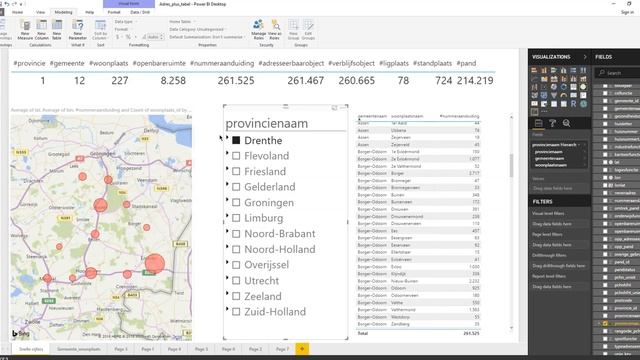Viewport: 640px width, 360px height.
Task: Select the Gauge visual icon
Action: 564,96
